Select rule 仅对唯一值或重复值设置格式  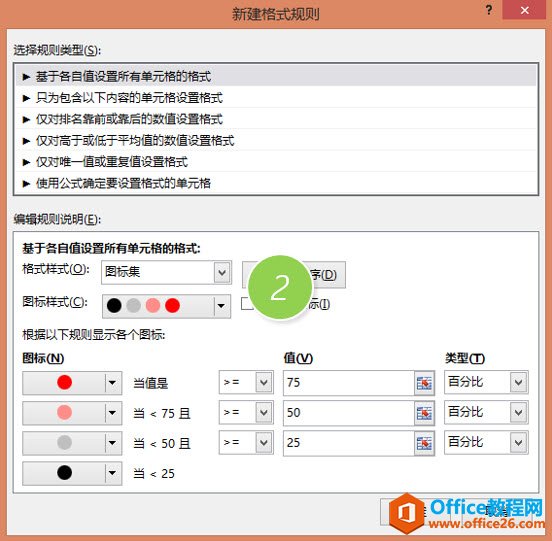coord(276,162)
